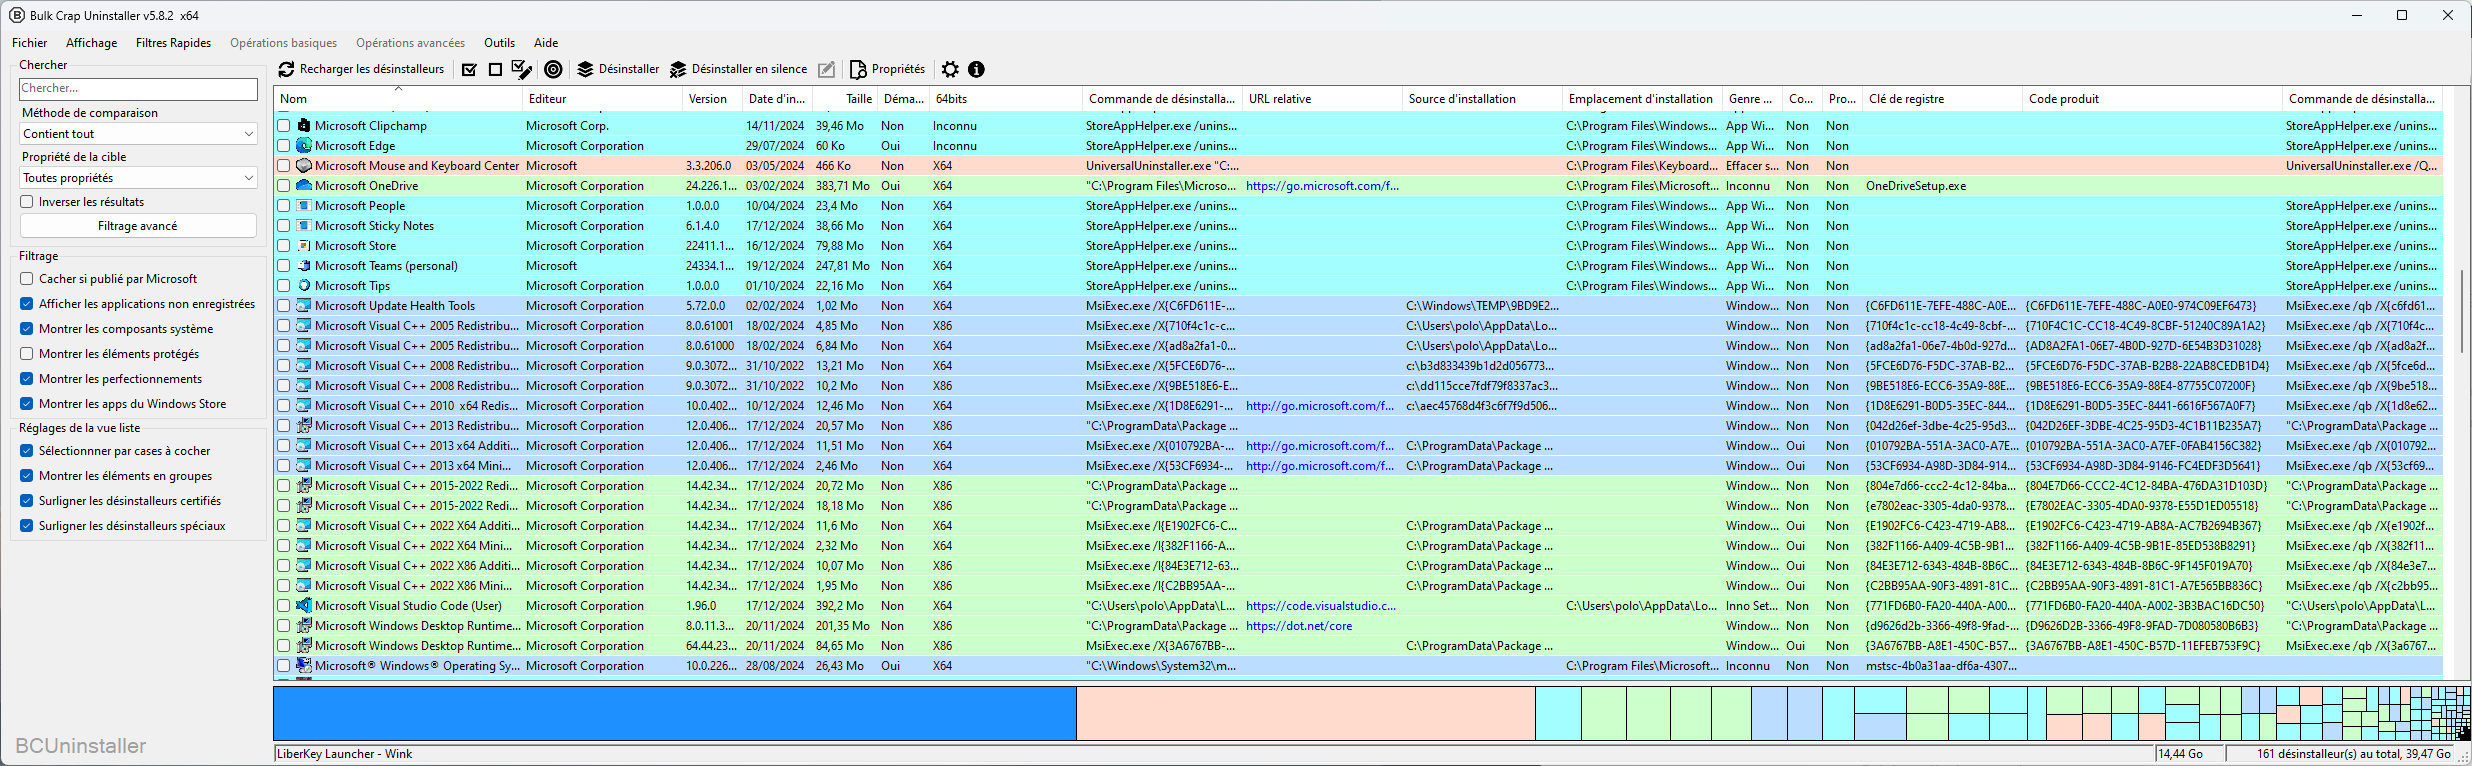Toggle Inverser les résultats checkbox

tap(27, 202)
